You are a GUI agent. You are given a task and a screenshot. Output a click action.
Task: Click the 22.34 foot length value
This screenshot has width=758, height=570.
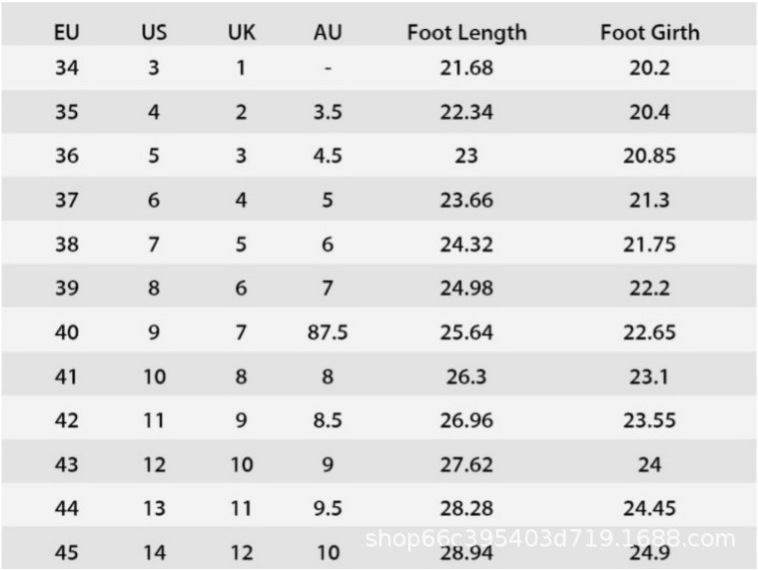pyautogui.click(x=466, y=112)
